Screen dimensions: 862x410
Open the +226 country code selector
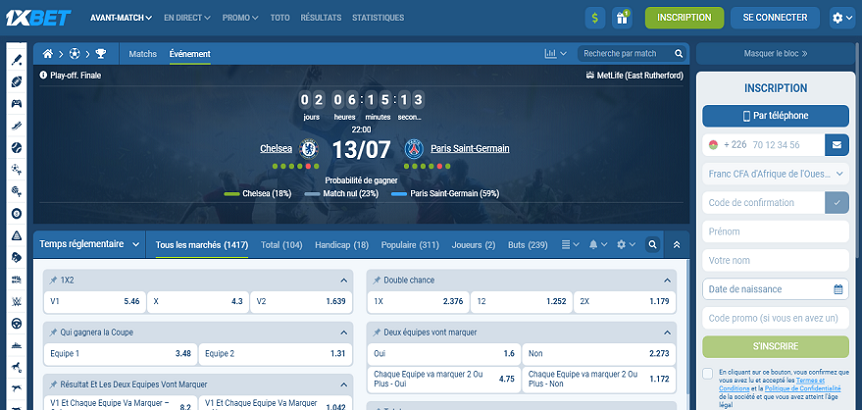pyautogui.click(x=727, y=145)
